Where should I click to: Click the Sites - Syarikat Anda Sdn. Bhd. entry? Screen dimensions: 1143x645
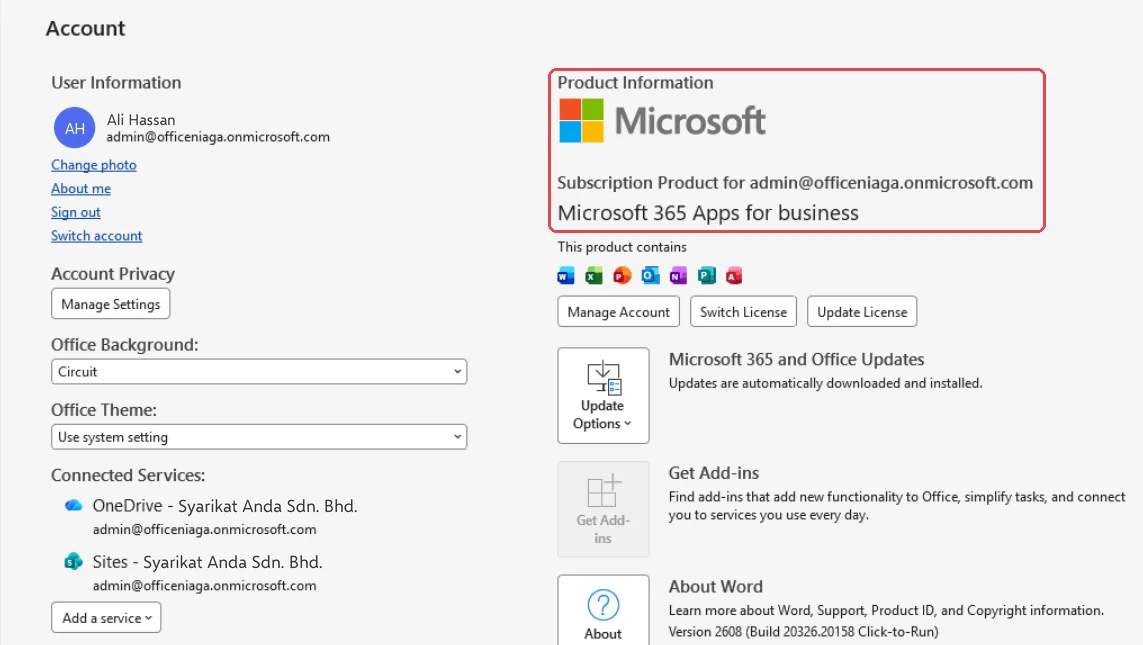click(207, 562)
